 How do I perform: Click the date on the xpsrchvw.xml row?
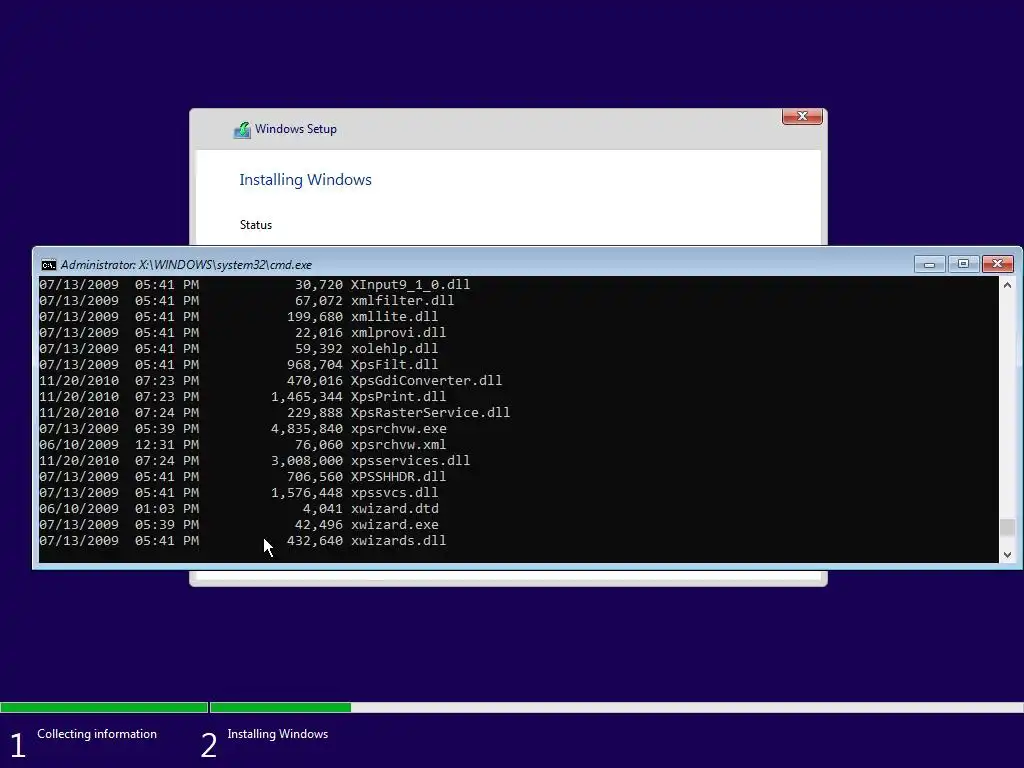(x=79, y=445)
